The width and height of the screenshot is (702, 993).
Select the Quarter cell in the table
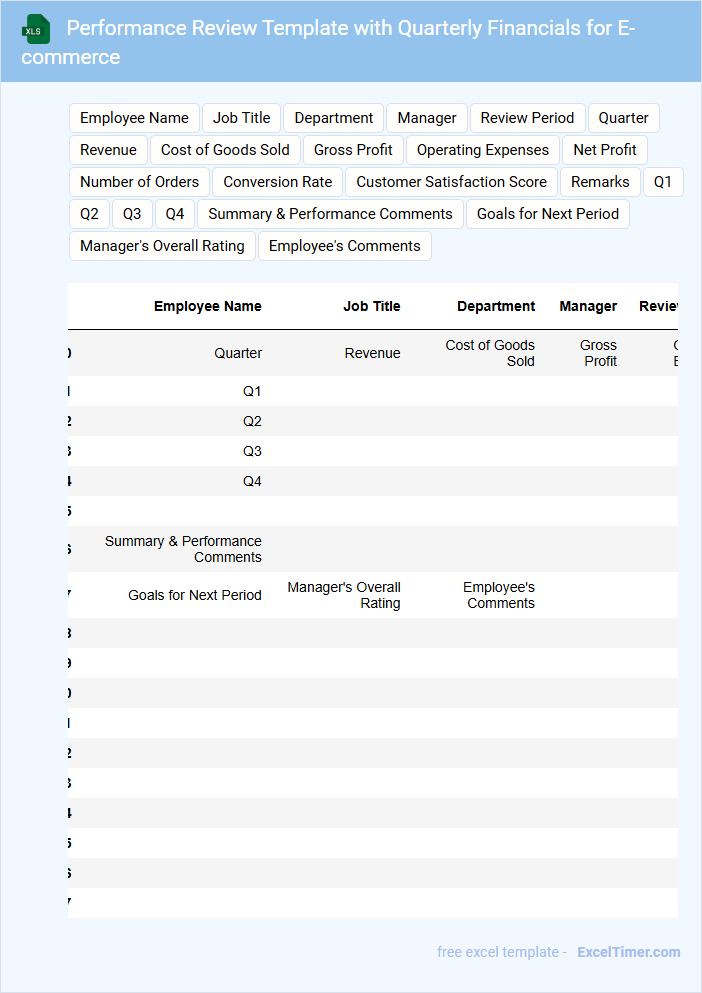[238, 353]
